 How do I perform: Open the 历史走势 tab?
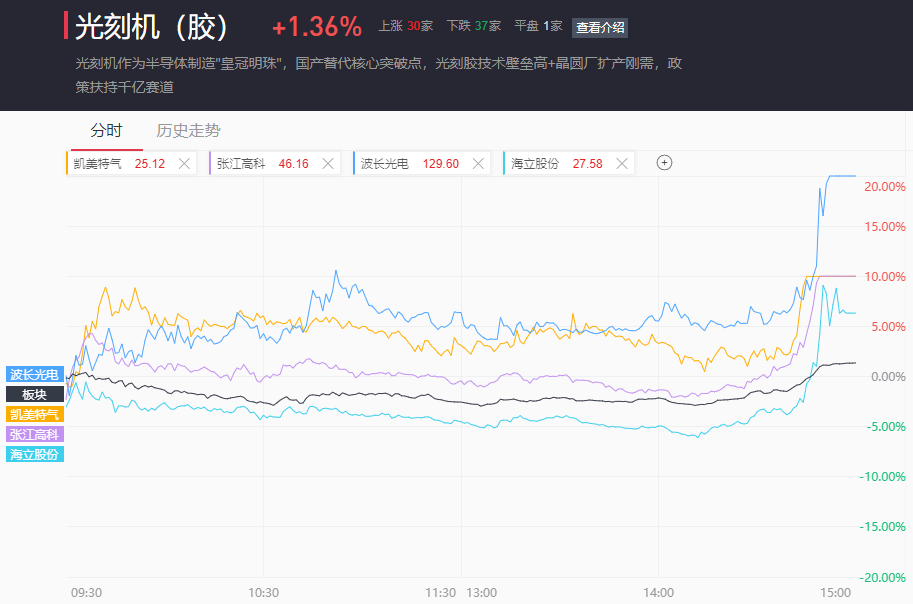[x=188, y=130]
